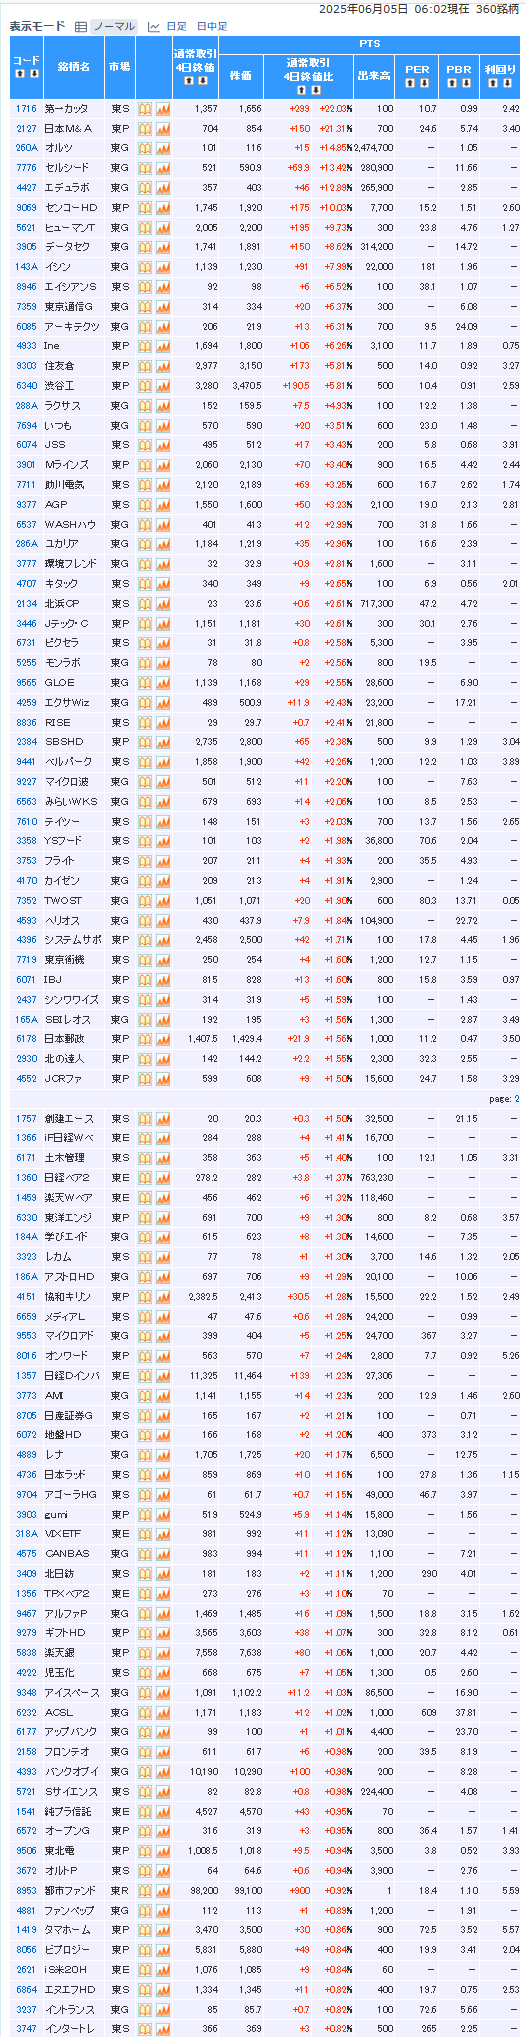Sort PER column descending arrow

pyautogui.click(x=423, y=83)
